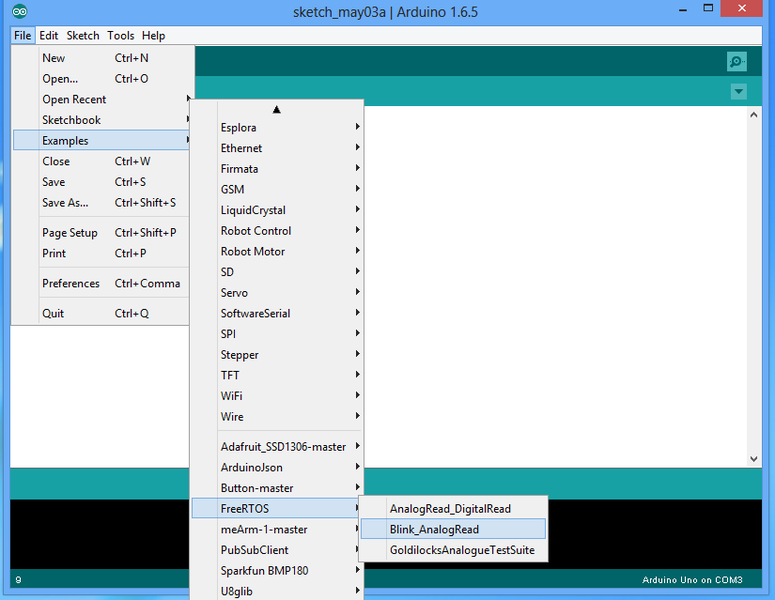Screen dimensions: 775x600
Task: Open the Tools menu
Action: coord(121,36)
